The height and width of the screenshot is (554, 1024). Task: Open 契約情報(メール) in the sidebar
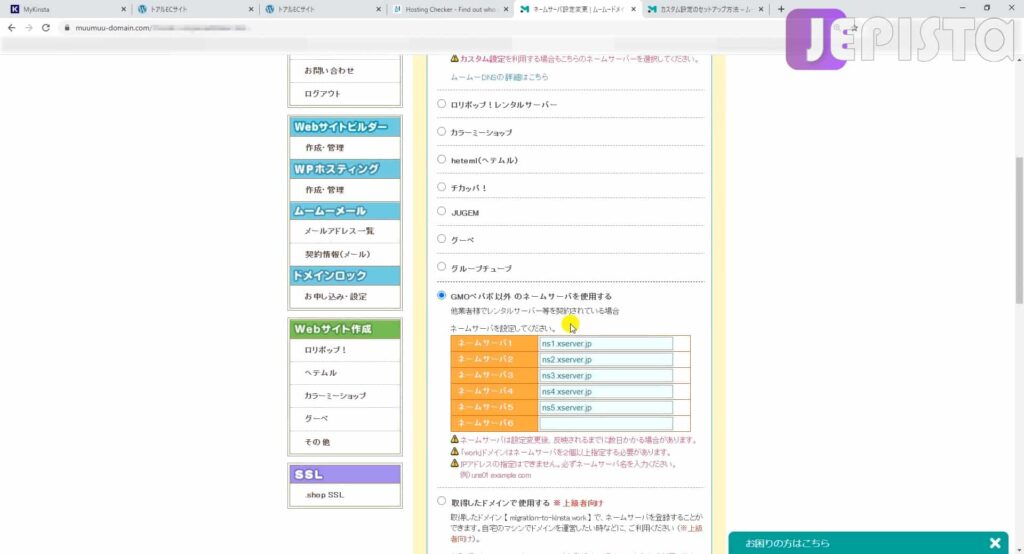pos(338,255)
